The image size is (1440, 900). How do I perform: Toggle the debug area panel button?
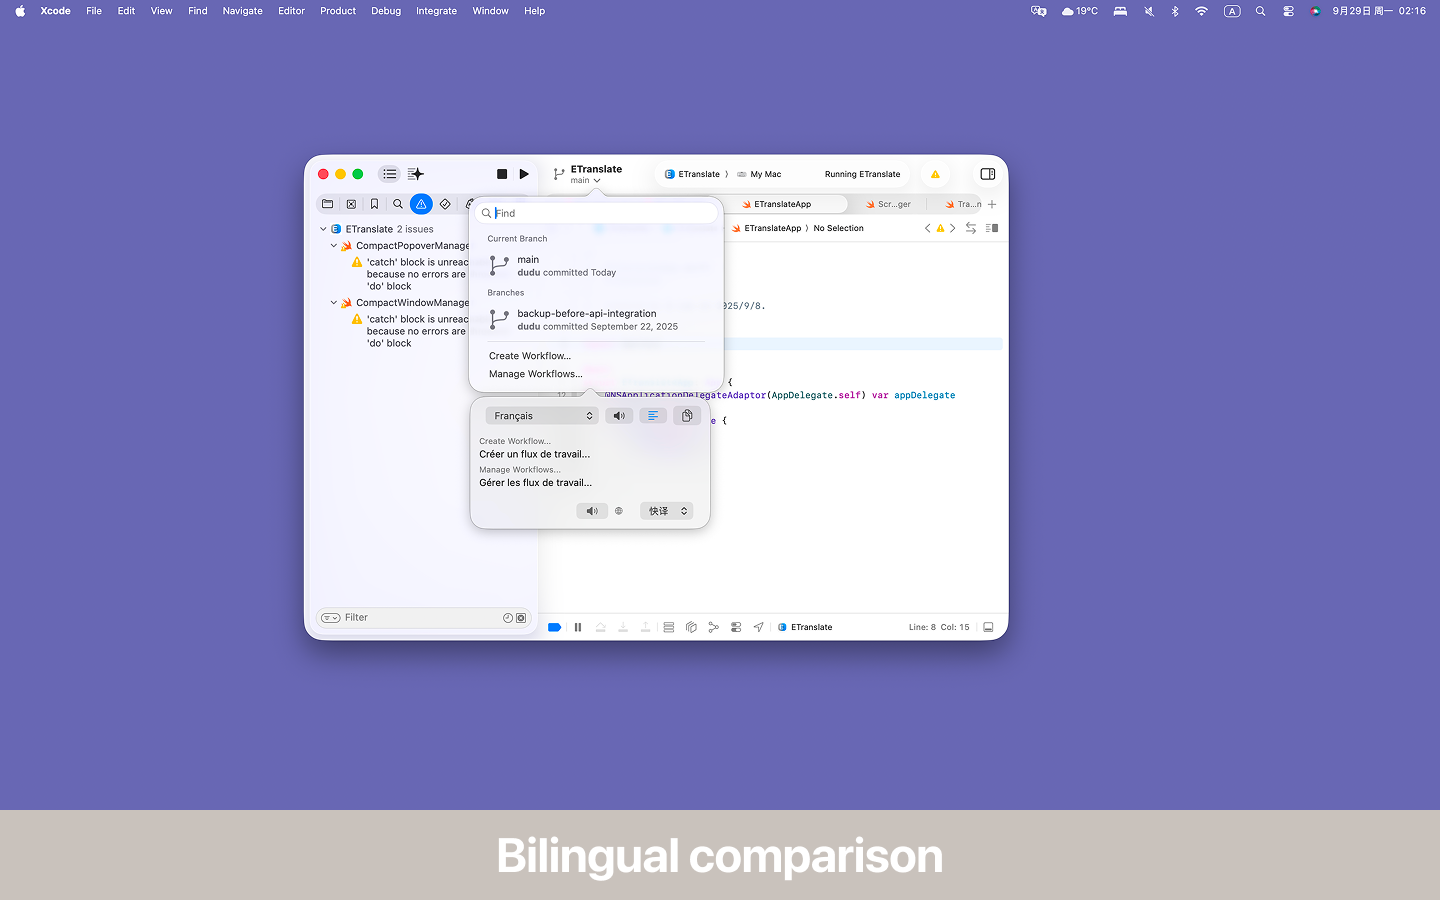coord(988,627)
